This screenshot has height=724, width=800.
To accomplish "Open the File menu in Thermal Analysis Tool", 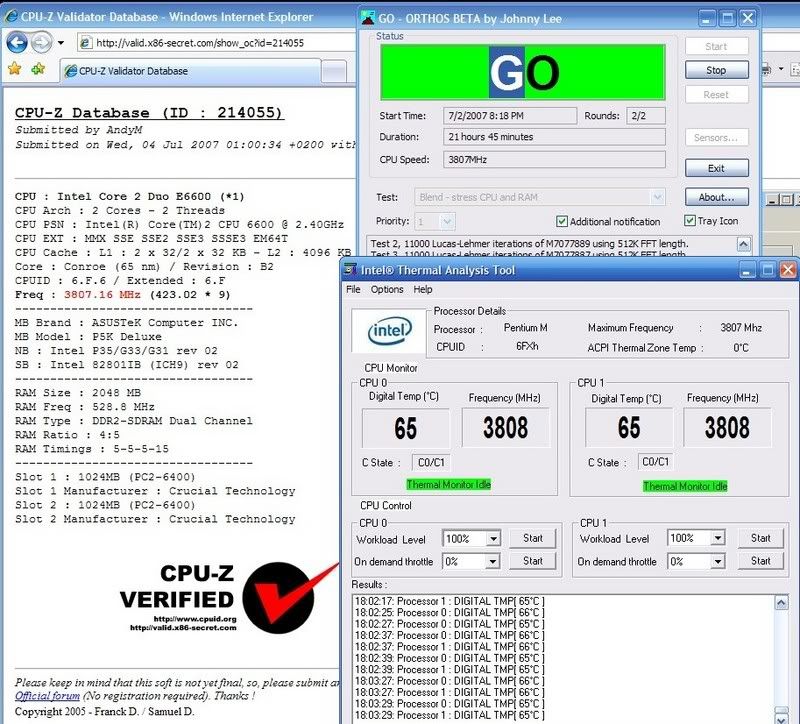I will [353, 290].
